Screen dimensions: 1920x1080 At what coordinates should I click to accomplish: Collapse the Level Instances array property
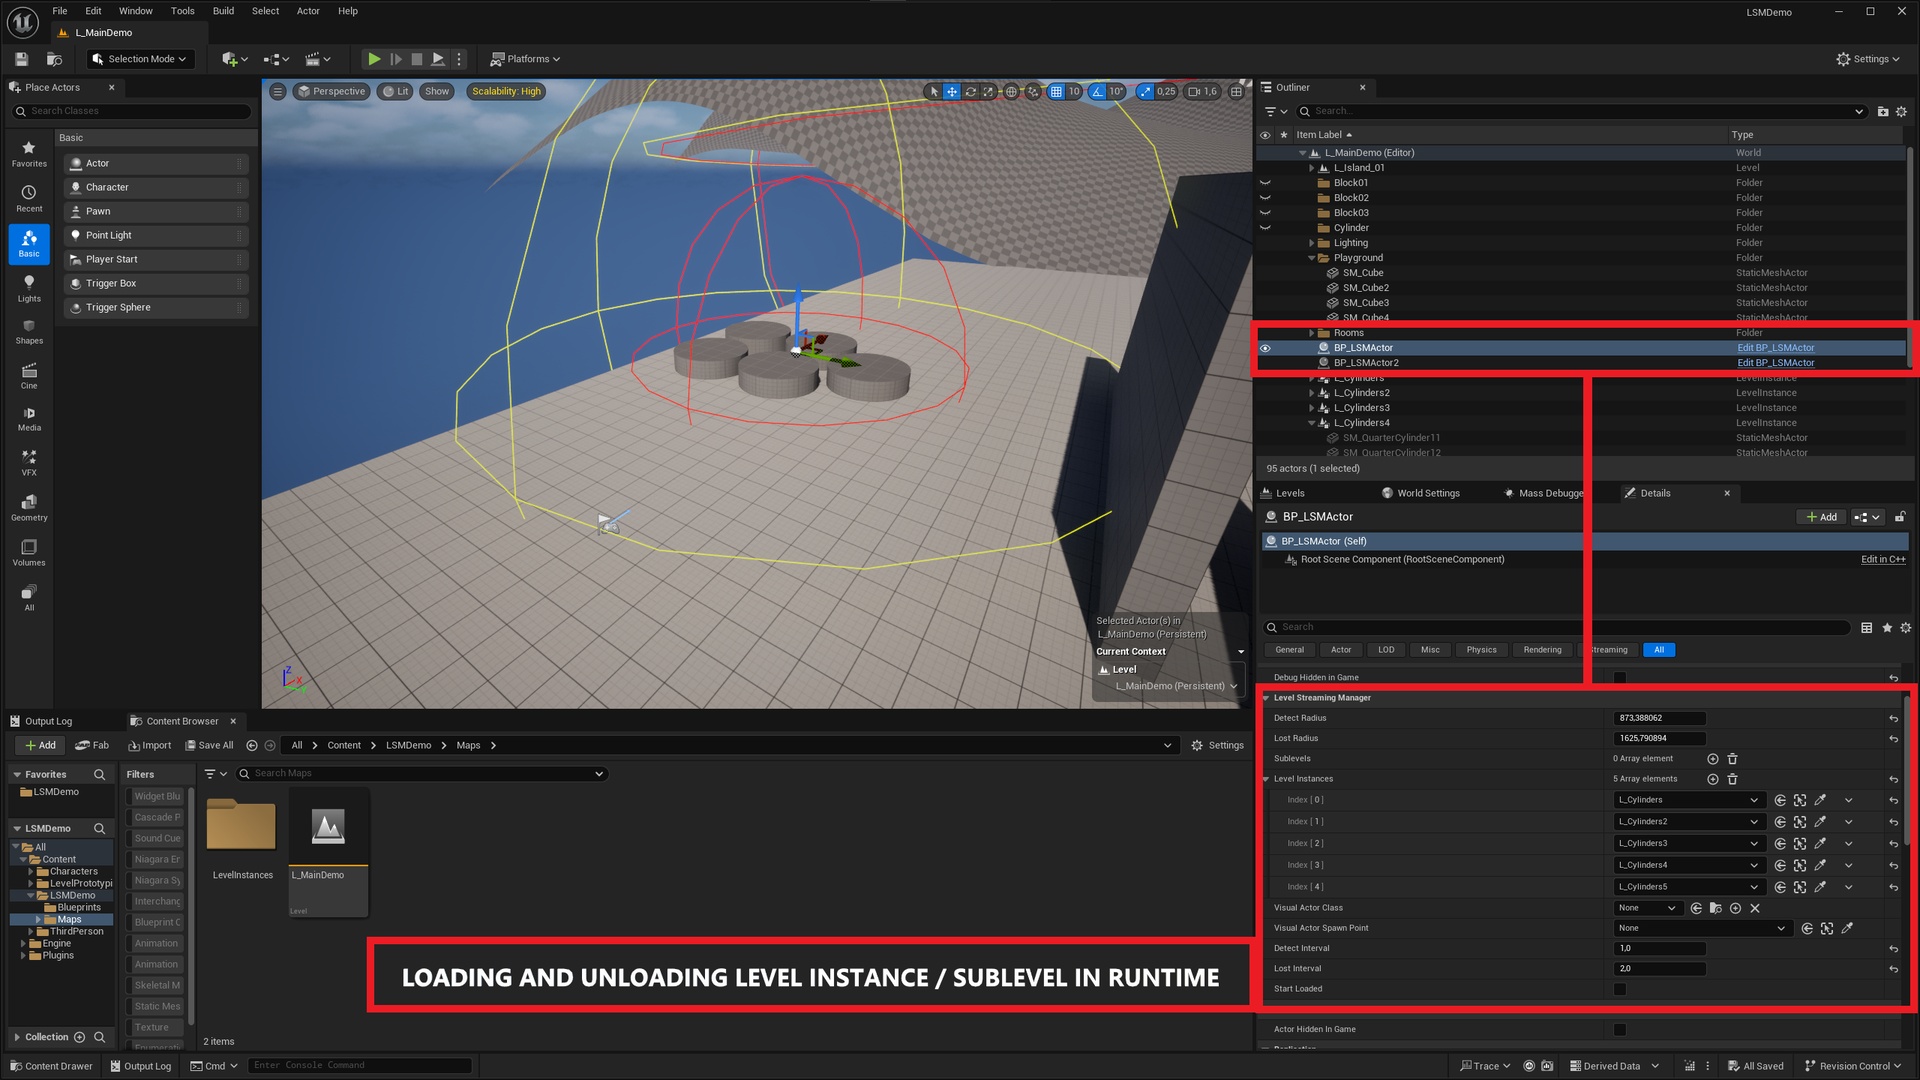pos(1266,779)
